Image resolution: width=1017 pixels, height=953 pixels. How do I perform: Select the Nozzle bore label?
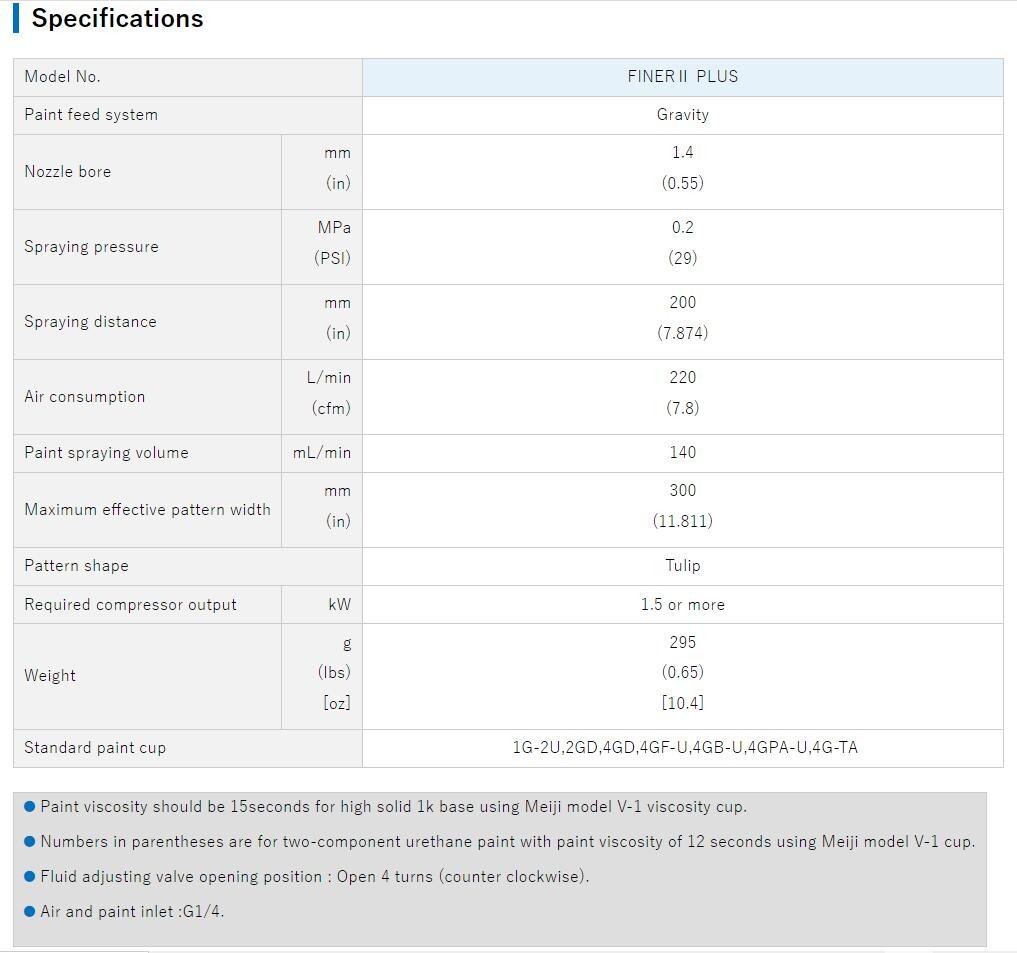(x=67, y=172)
